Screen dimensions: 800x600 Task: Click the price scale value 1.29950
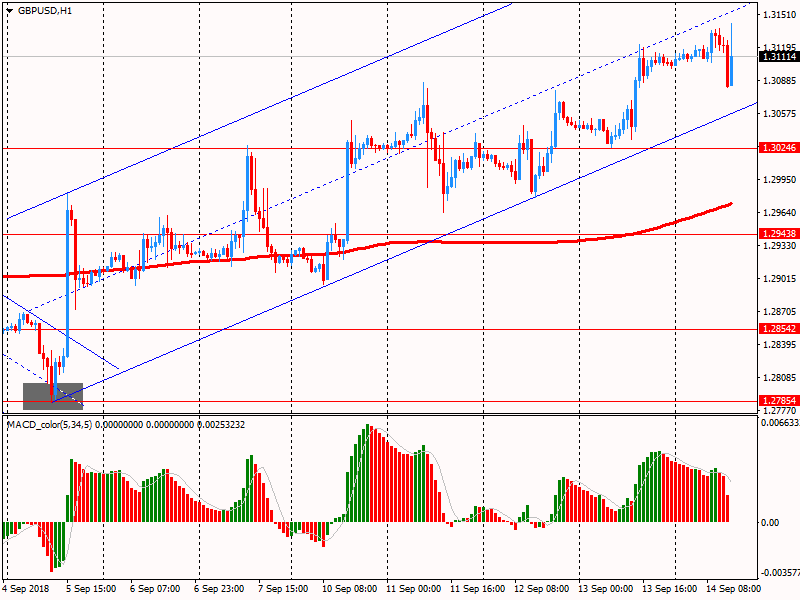(x=780, y=180)
